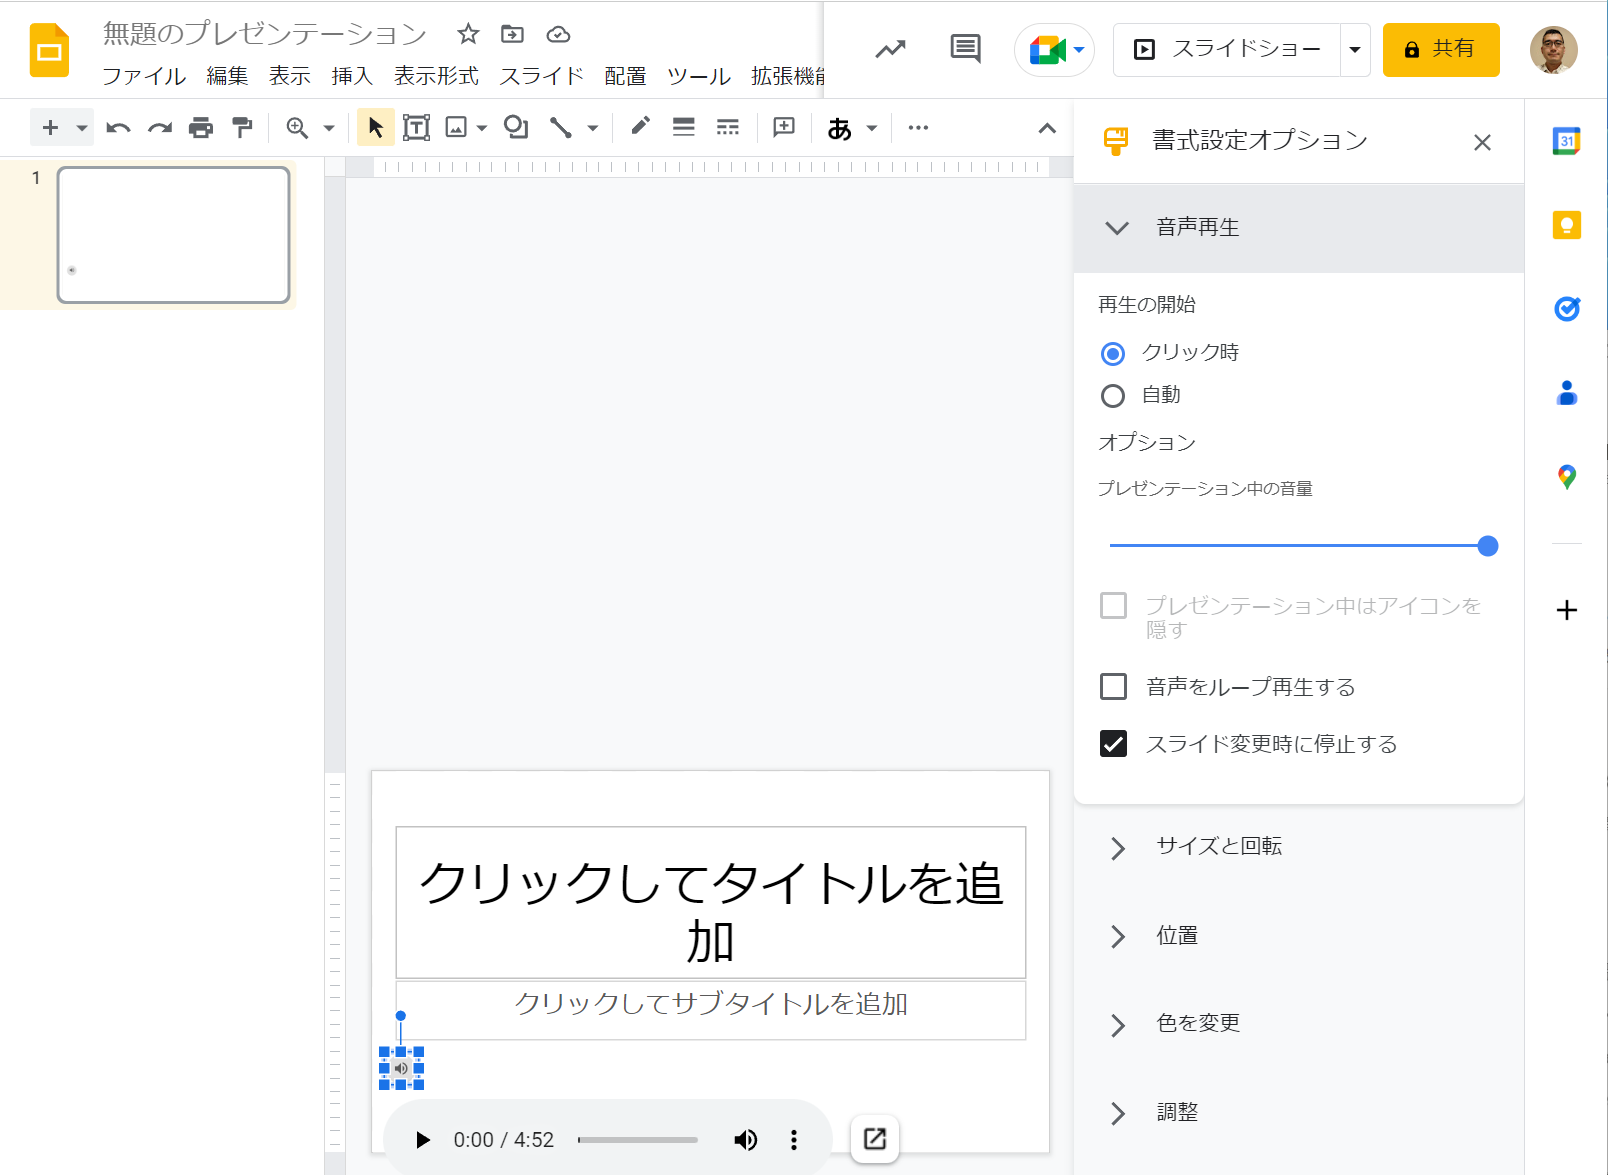This screenshot has width=1608, height=1175.
Task: Enable audio loop playback (音声をループ再生する)
Action: pyautogui.click(x=1113, y=686)
